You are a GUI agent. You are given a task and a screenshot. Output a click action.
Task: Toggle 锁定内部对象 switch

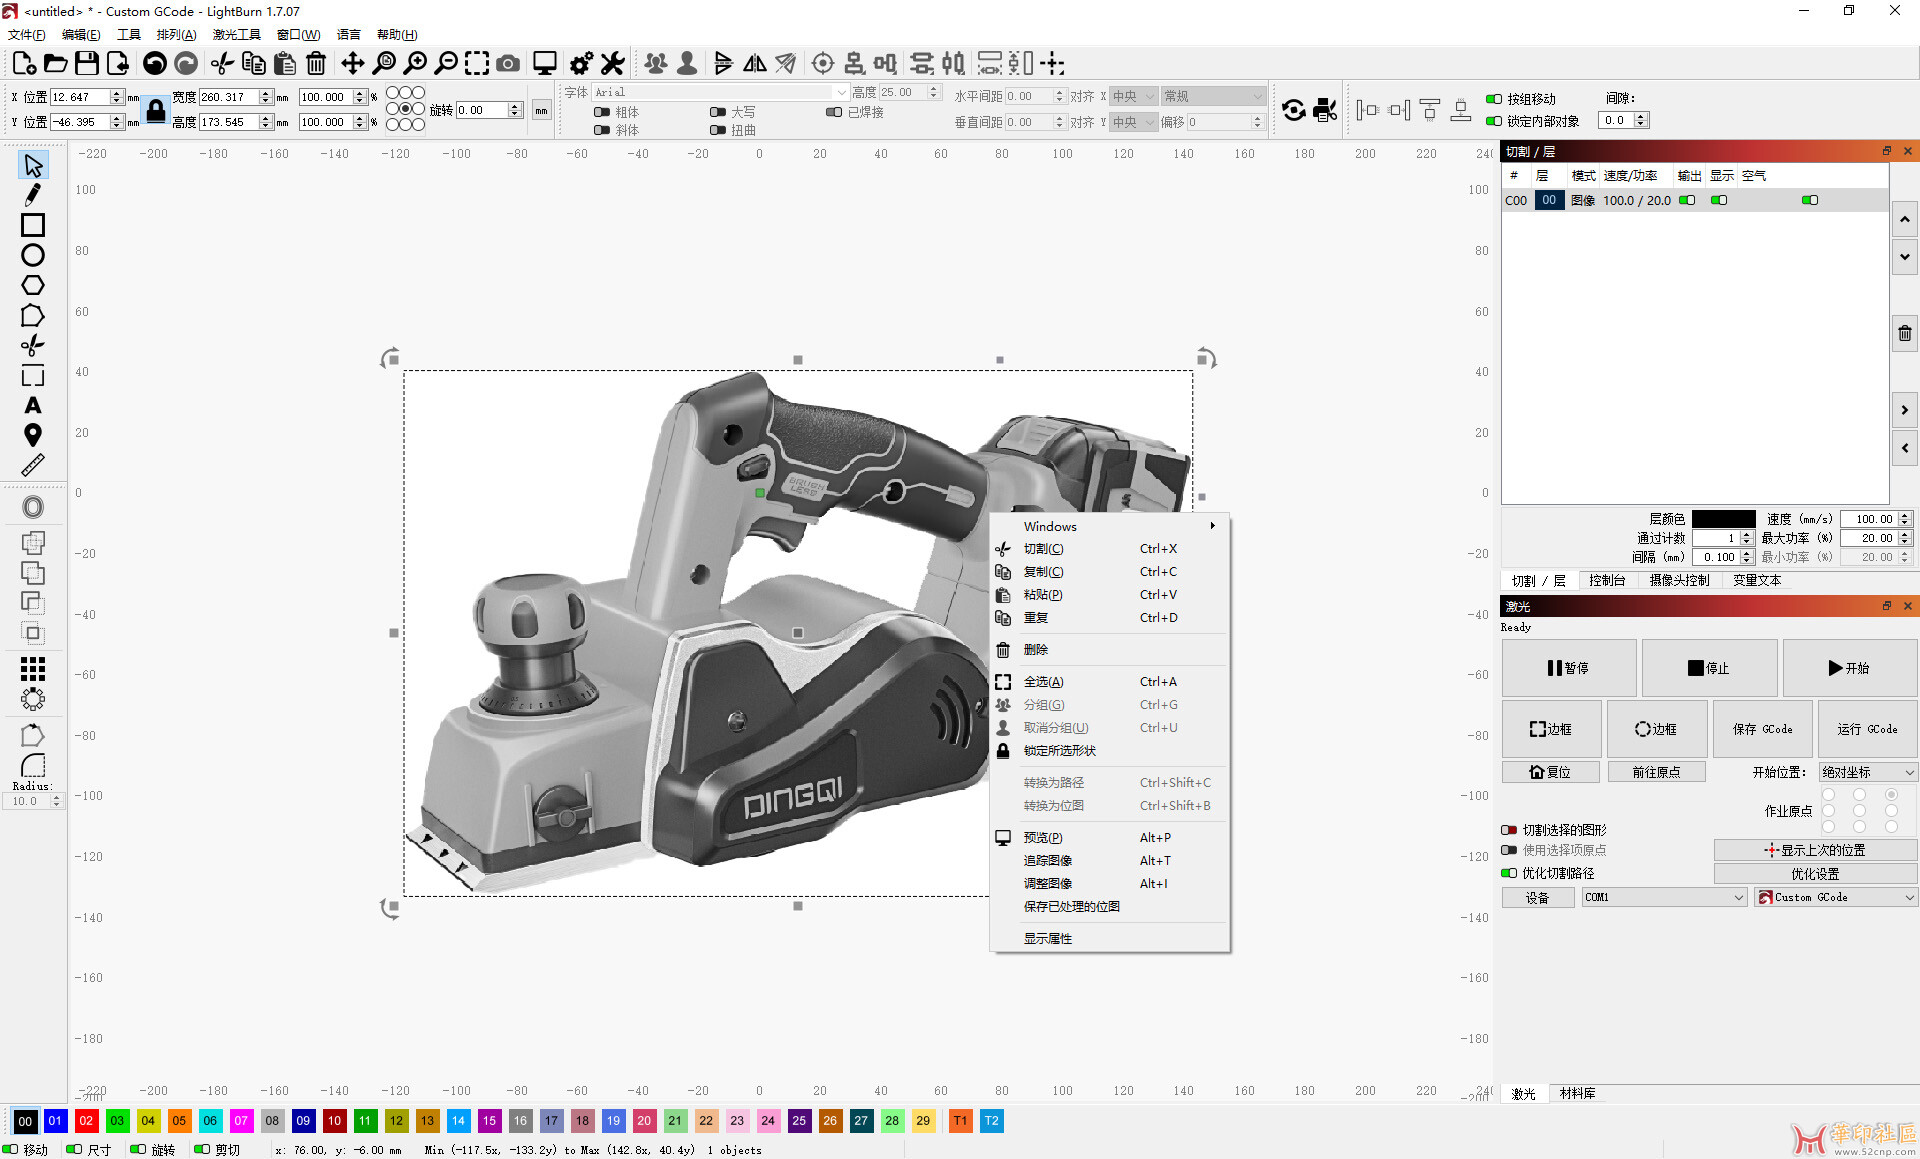tap(1494, 121)
